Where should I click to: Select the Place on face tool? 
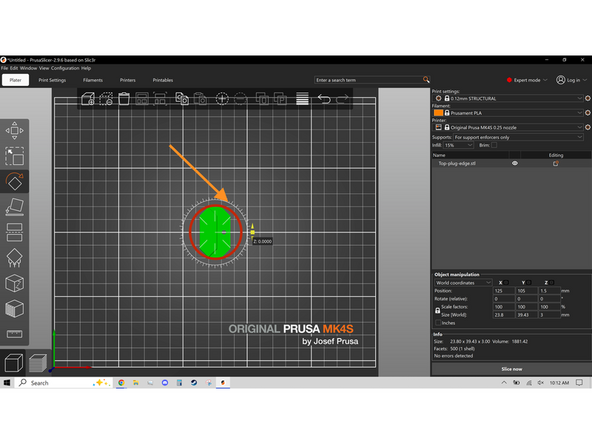click(14, 207)
